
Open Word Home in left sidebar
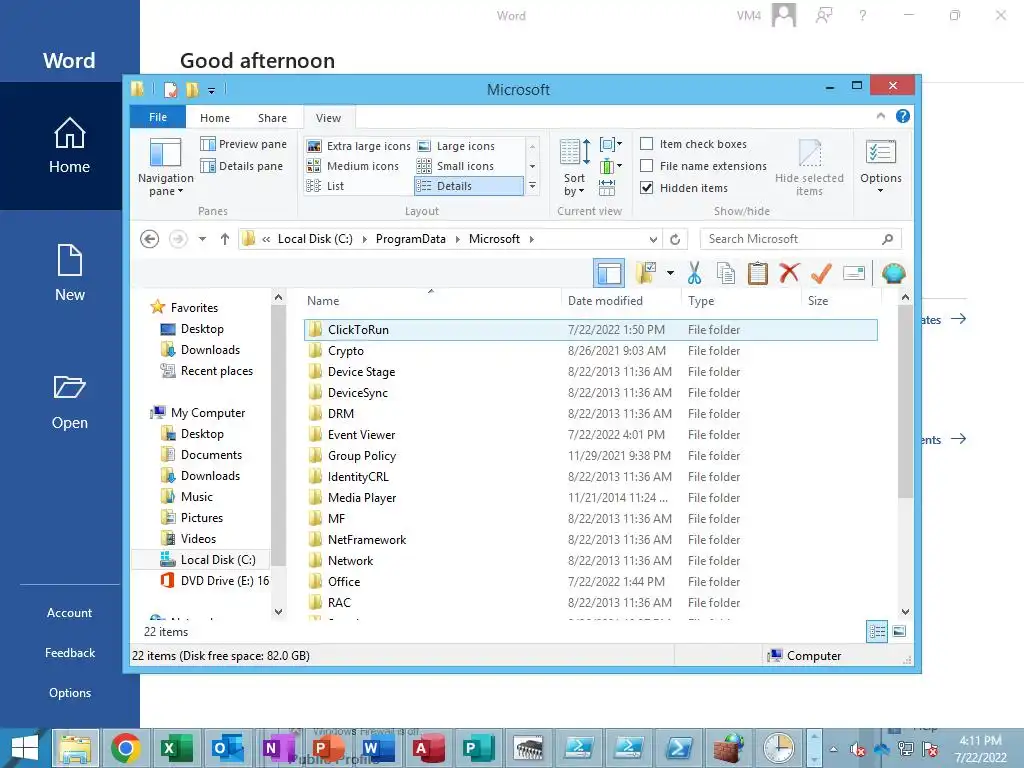click(69, 146)
